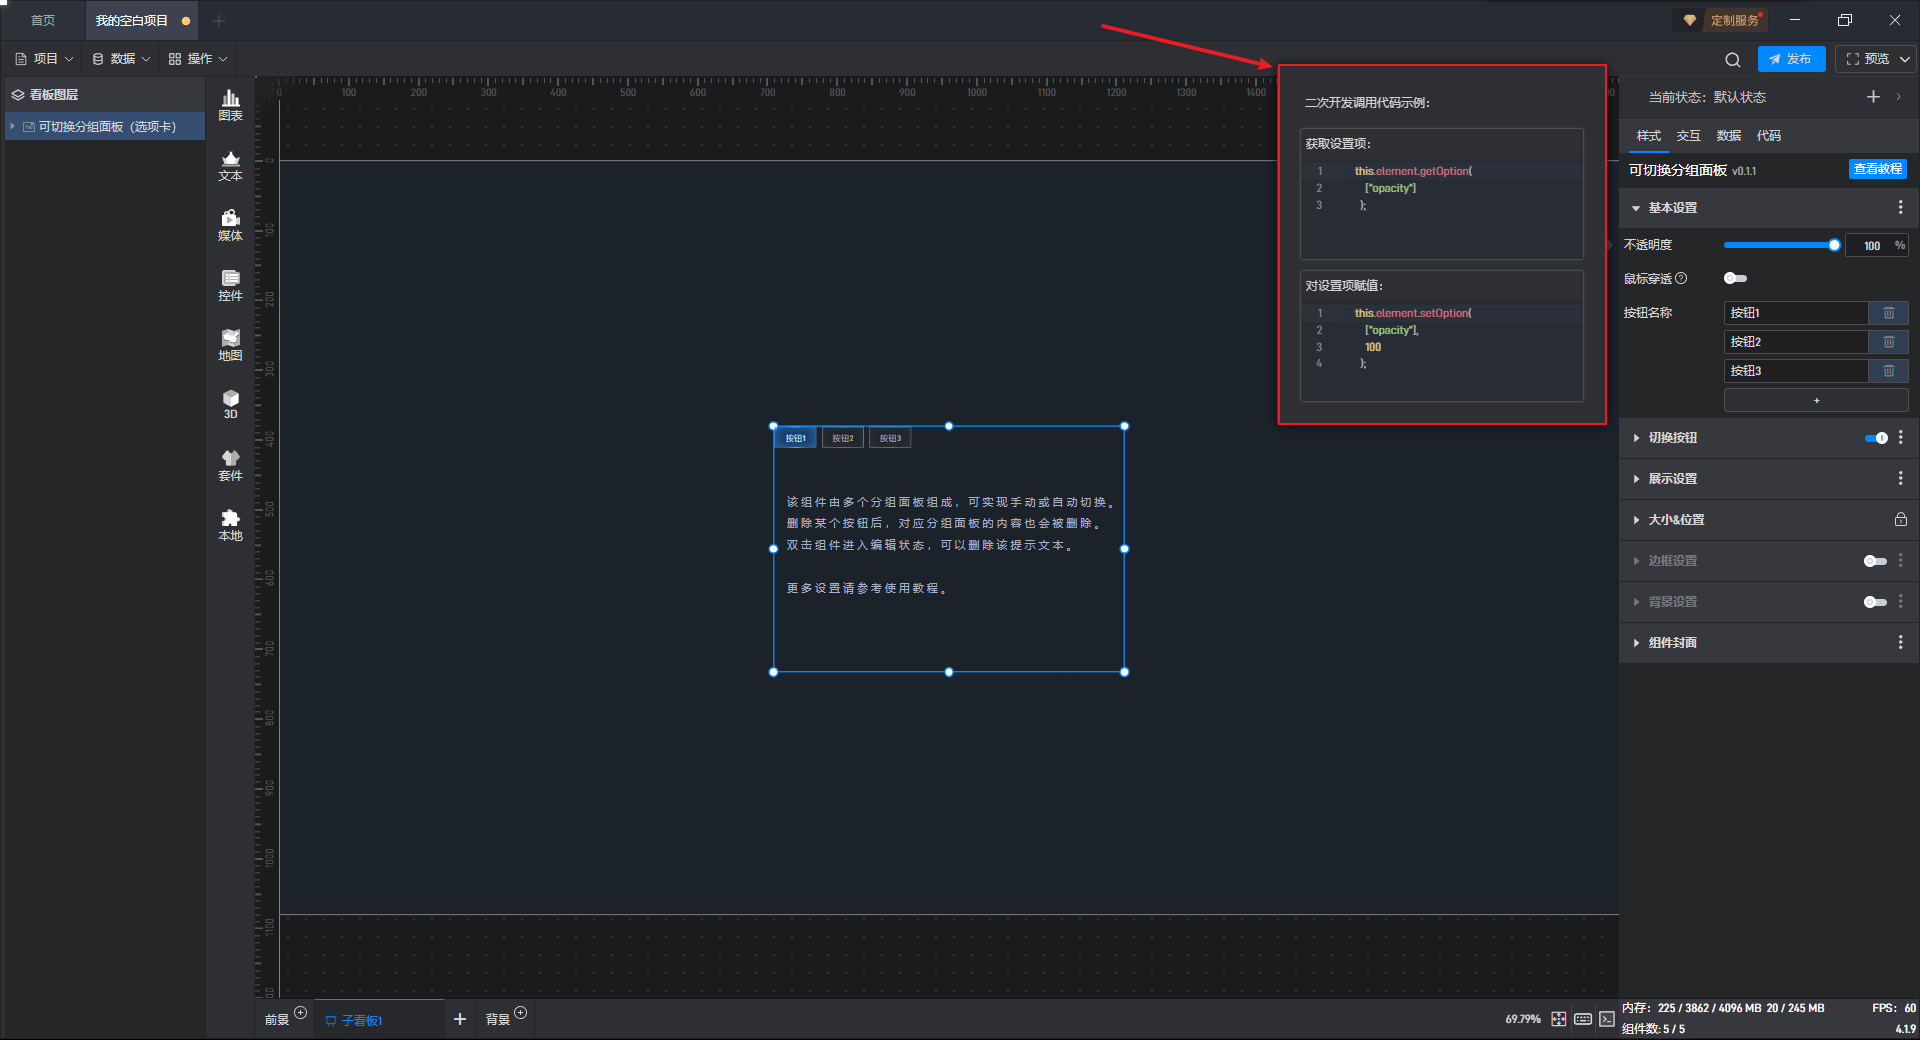The image size is (1920, 1040).
Task: Disable the 切换按钮 toggle switch
Action: (1875, 438)
